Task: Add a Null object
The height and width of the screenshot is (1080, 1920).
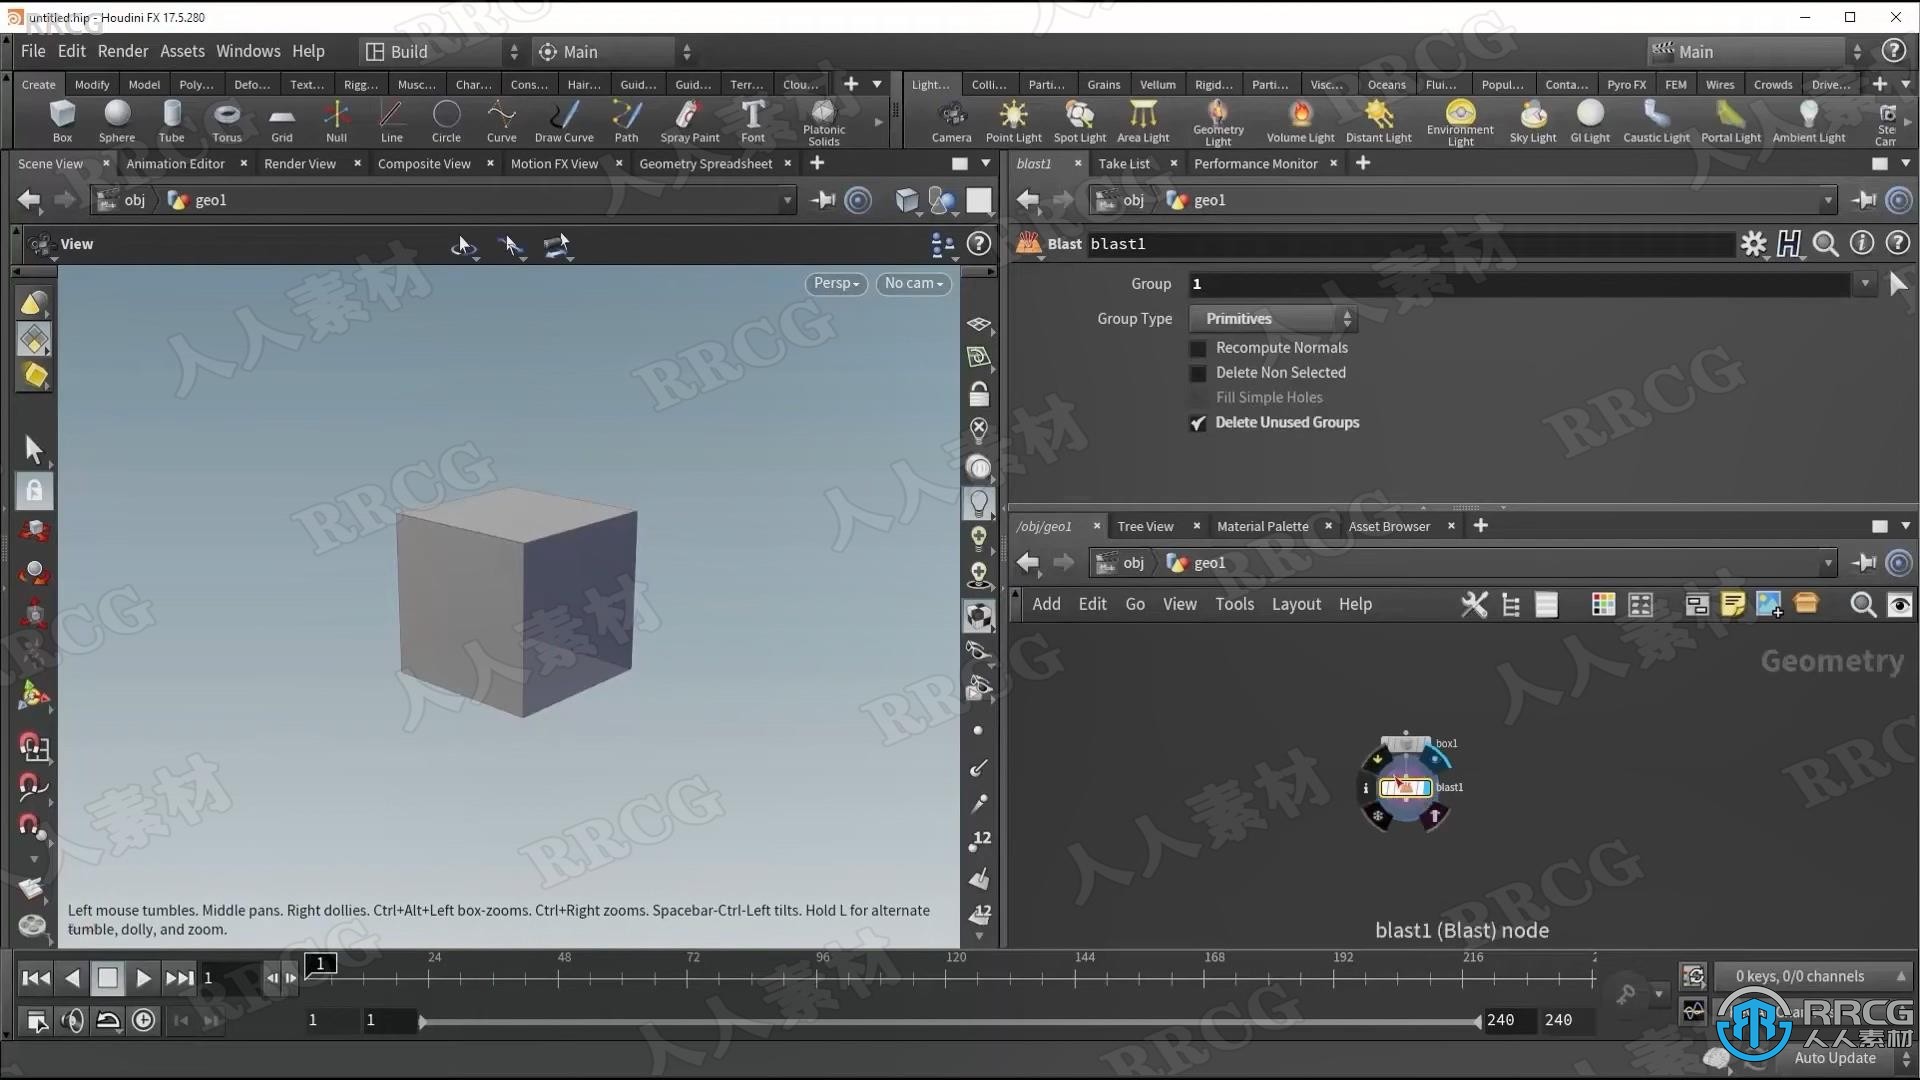Action: (337, 121)
